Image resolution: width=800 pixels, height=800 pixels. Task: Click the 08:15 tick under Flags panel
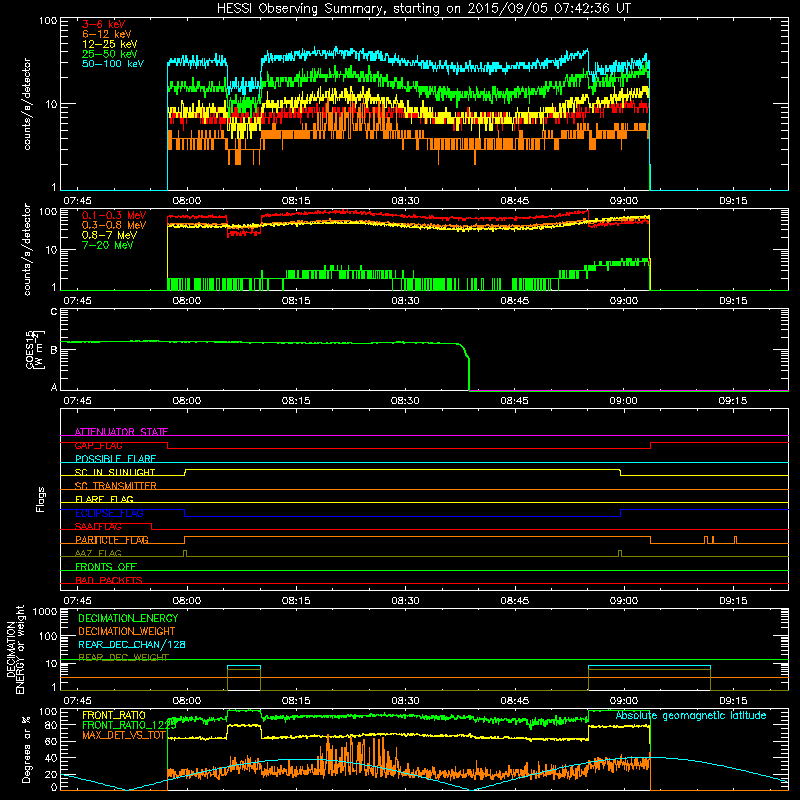point(296,601)
